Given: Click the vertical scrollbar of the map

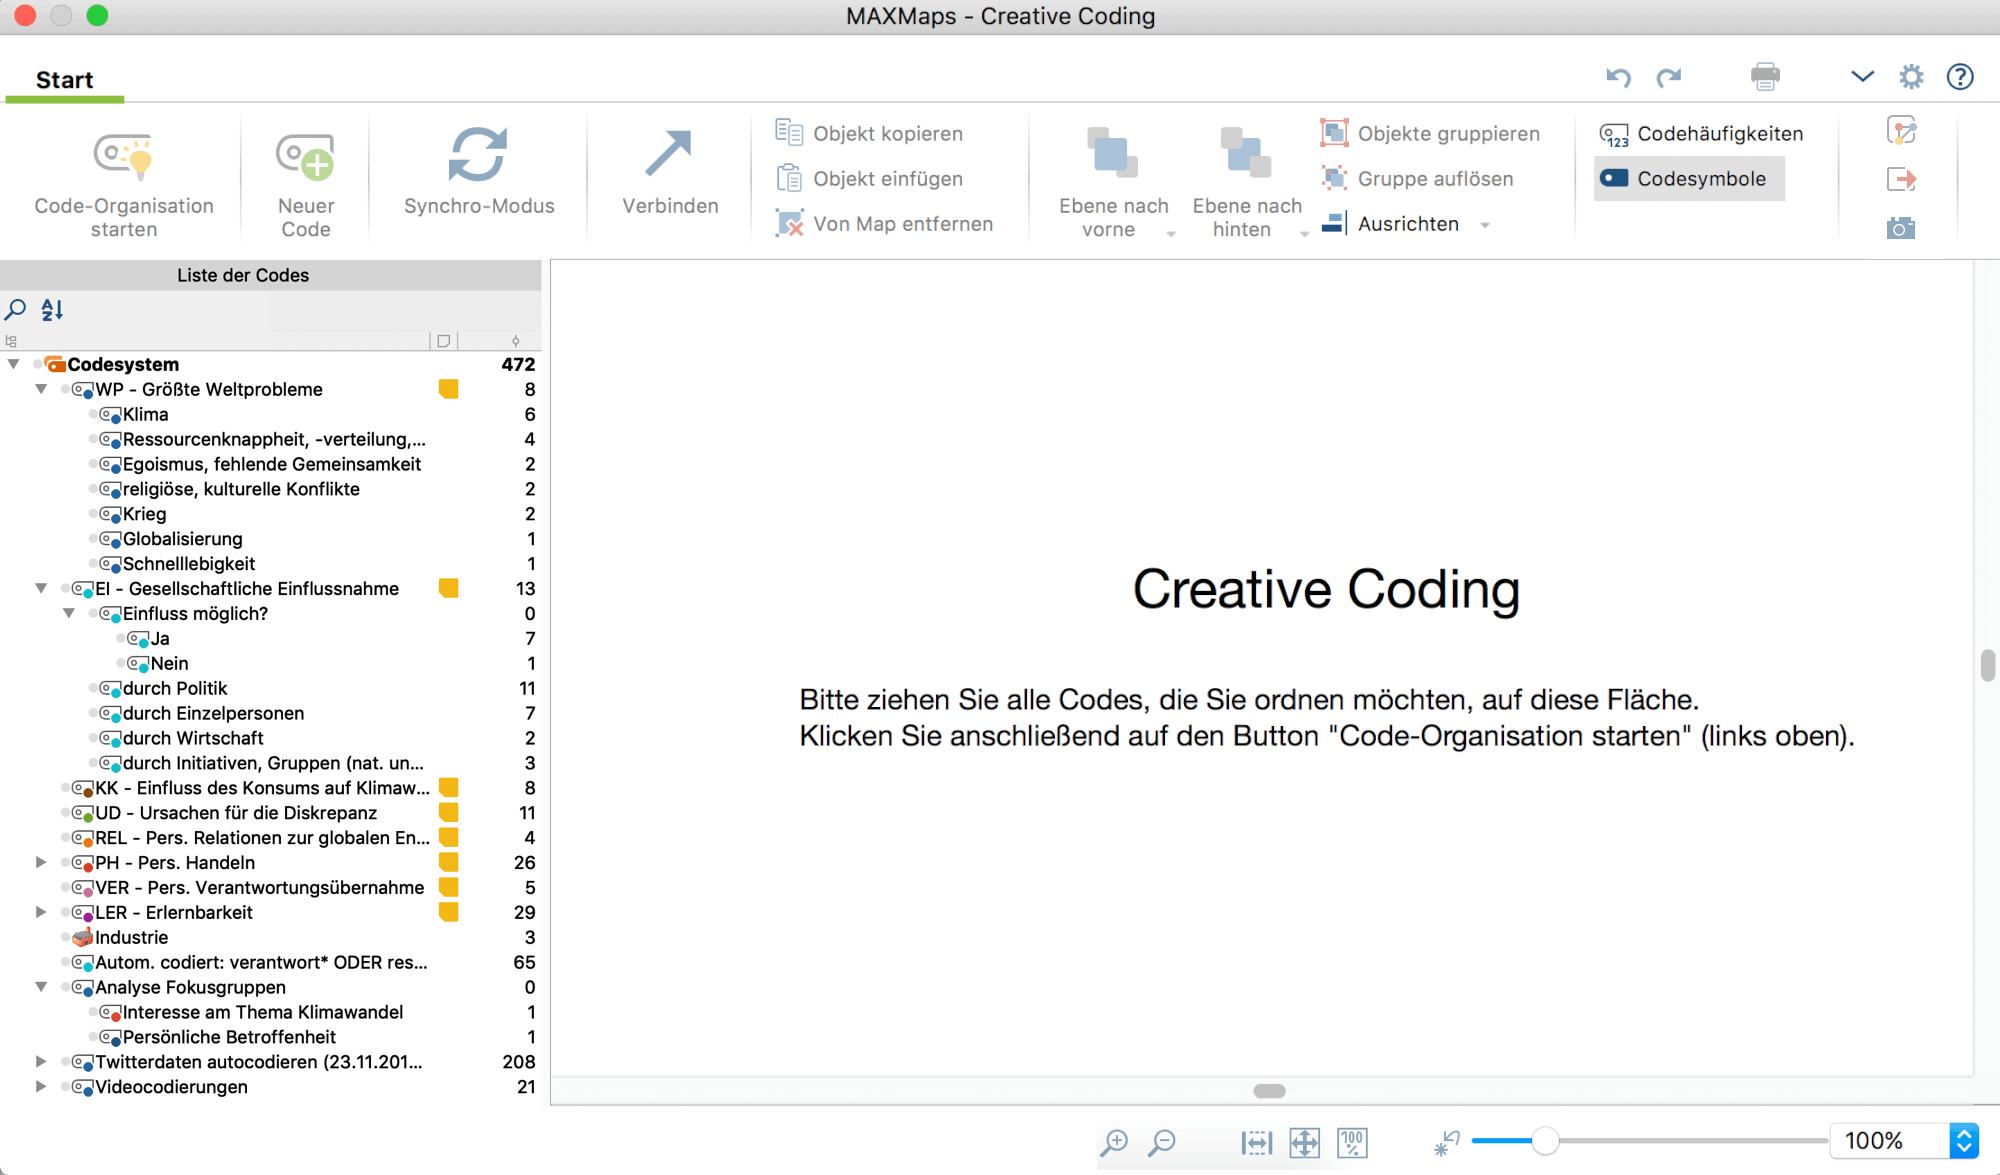Looking at the screenshot, I should coord(1987,665).
